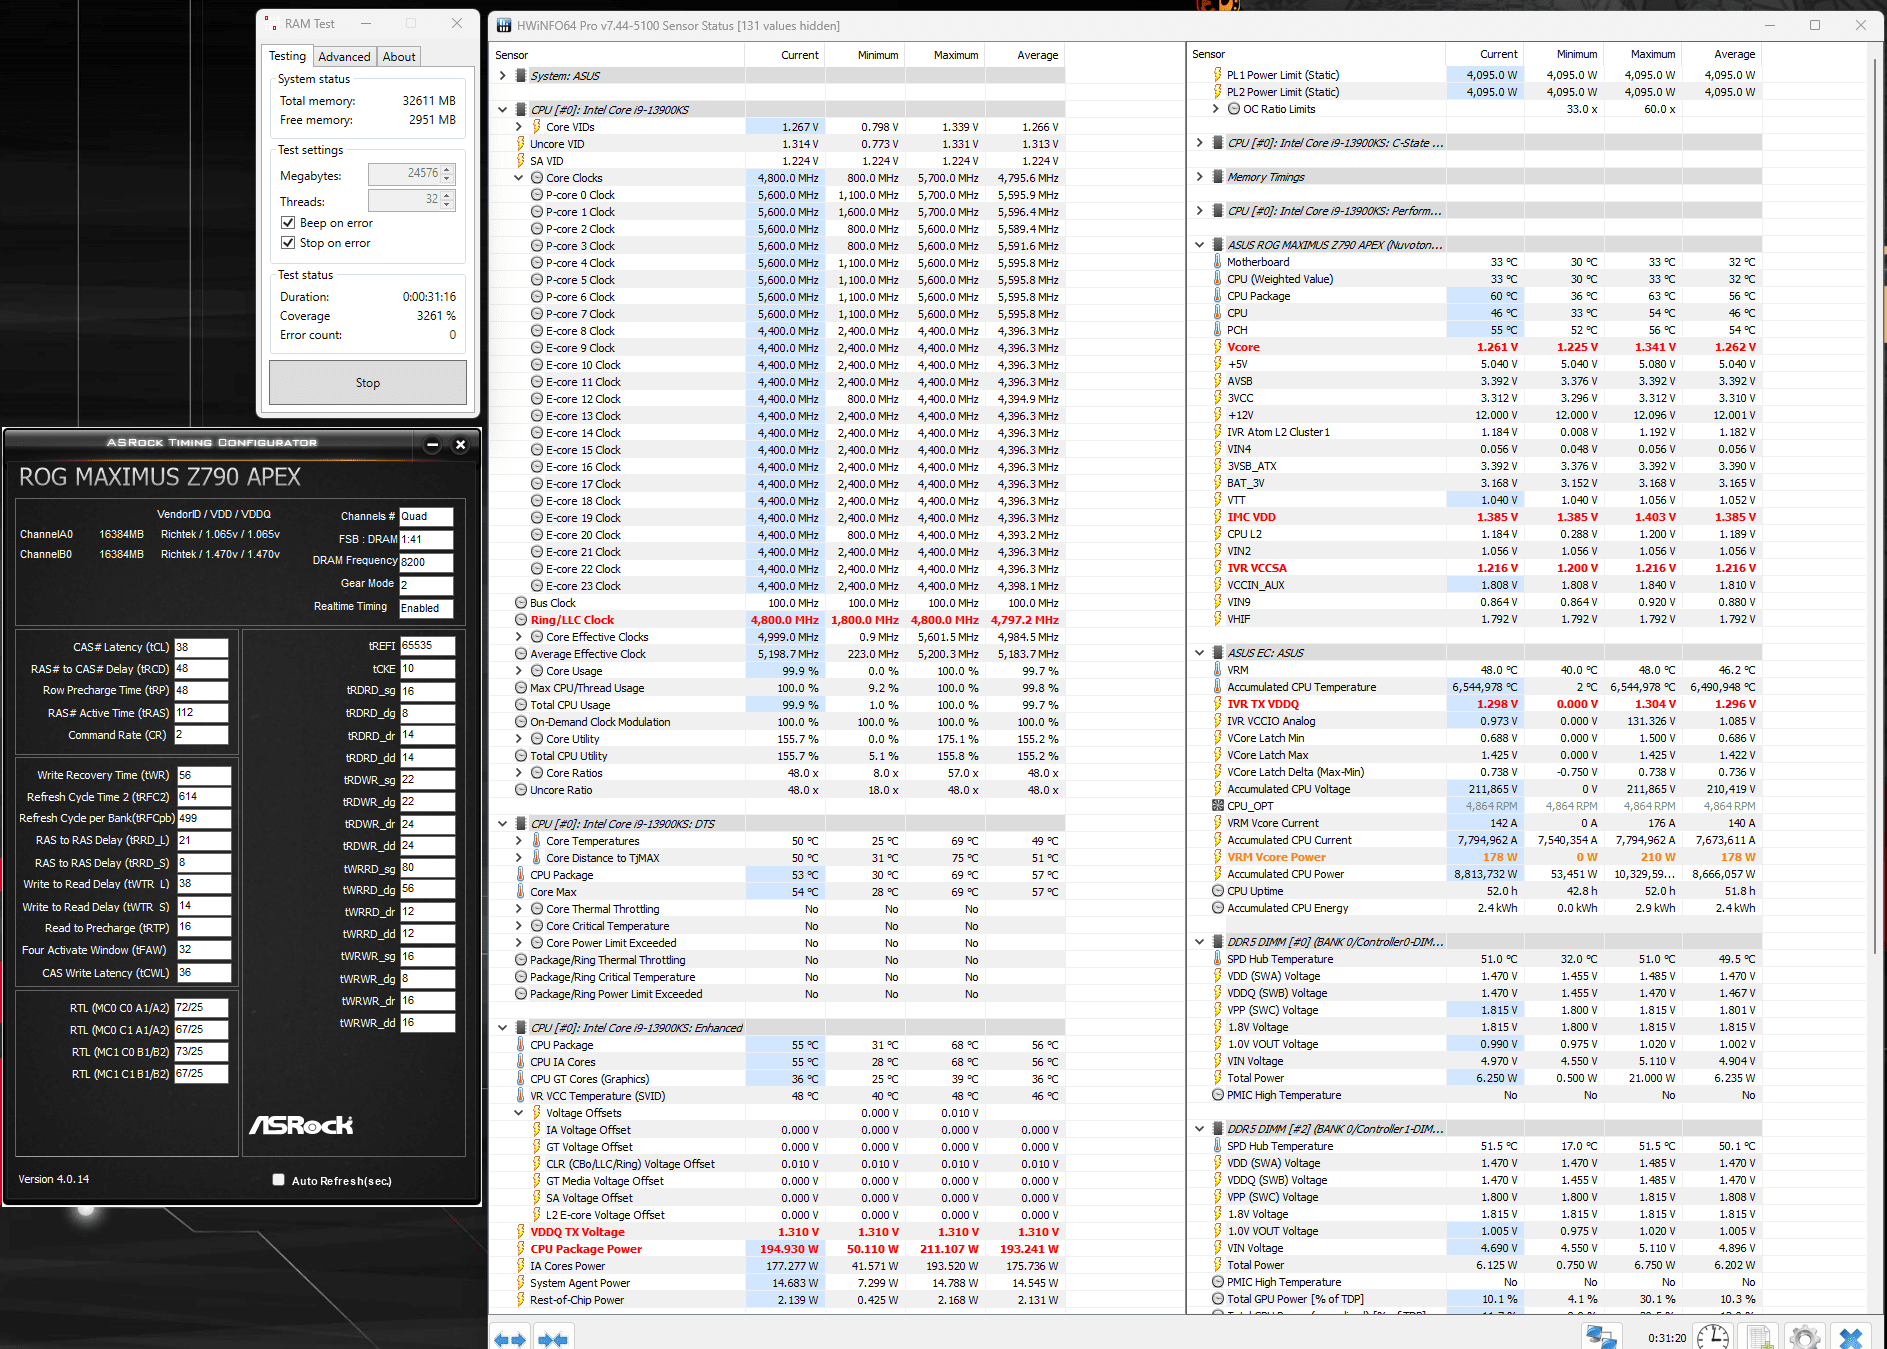Select the VRM Vcore Power row
1887x1349 pixels.
[x=1474, y=857]
